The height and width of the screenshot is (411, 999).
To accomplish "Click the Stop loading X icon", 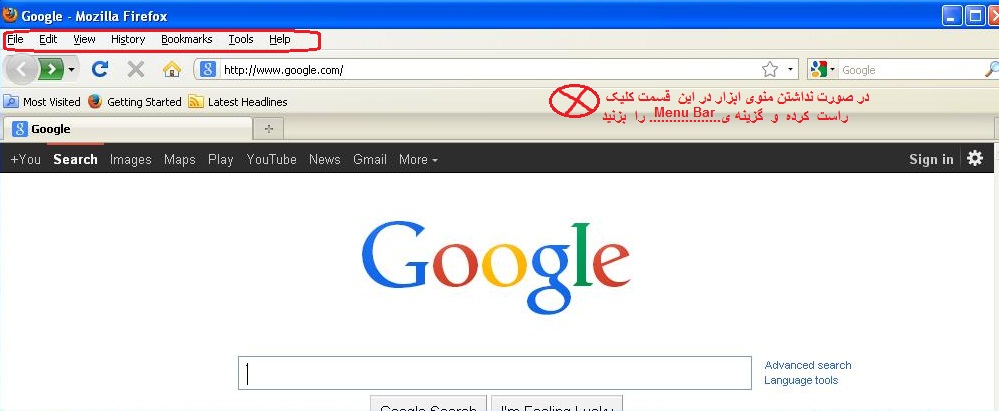I will [x=135, y=69].
